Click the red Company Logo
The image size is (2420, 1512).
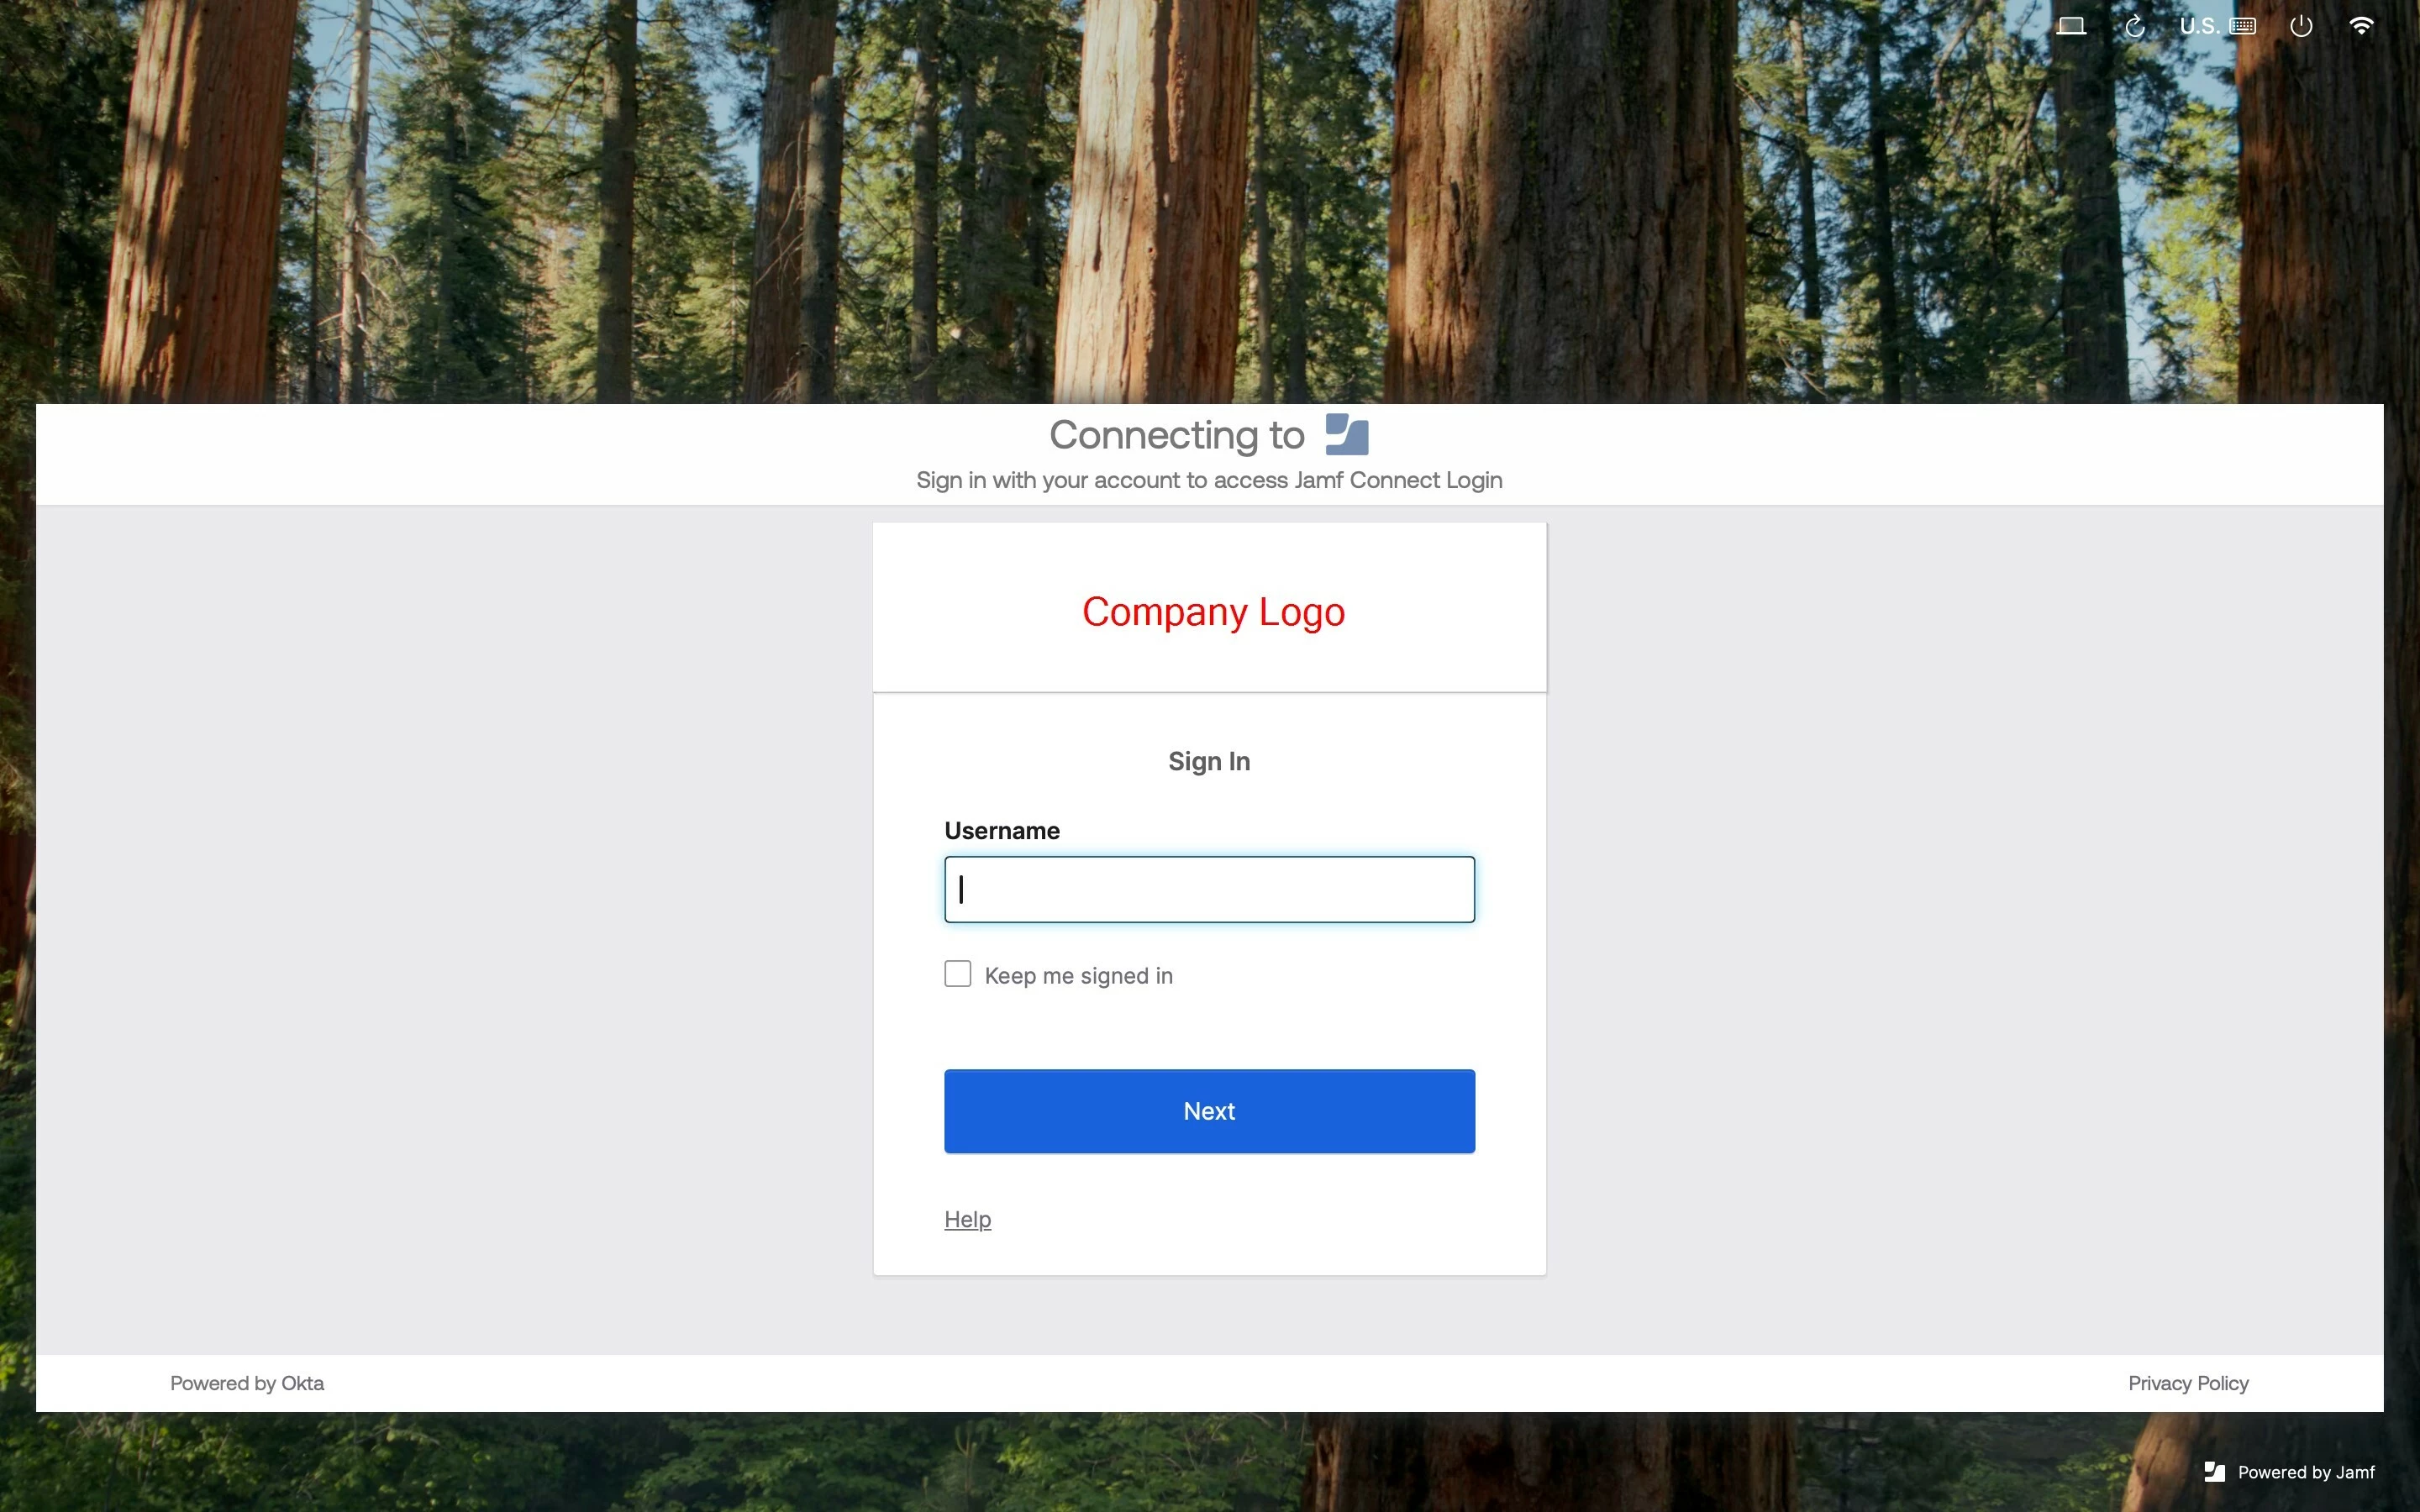click(x=1213, y=611)
